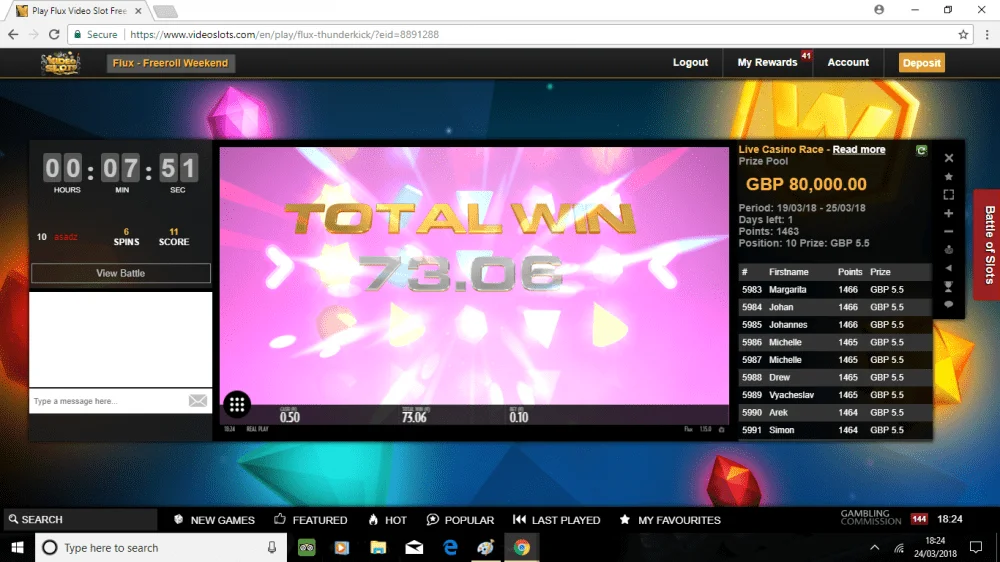The image size is (1000, 562).
Task: Click the Flux - Freeroll Weekend label
Action: pos(170,63)
